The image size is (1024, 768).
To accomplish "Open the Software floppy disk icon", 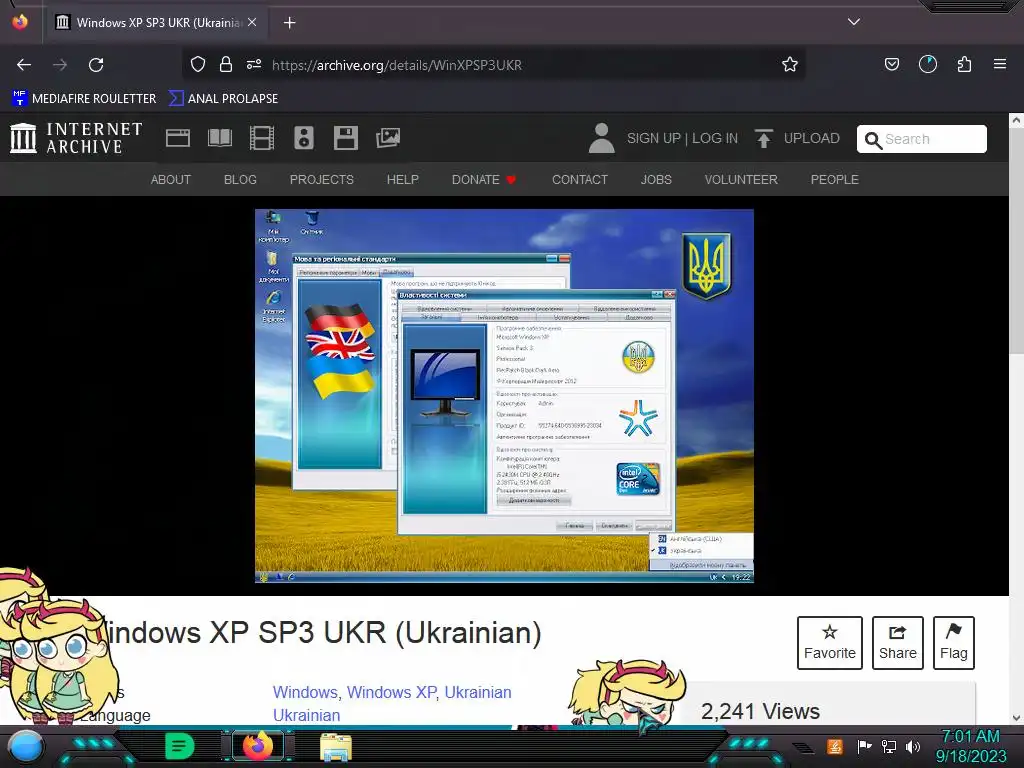I will [x=345, y=138].
